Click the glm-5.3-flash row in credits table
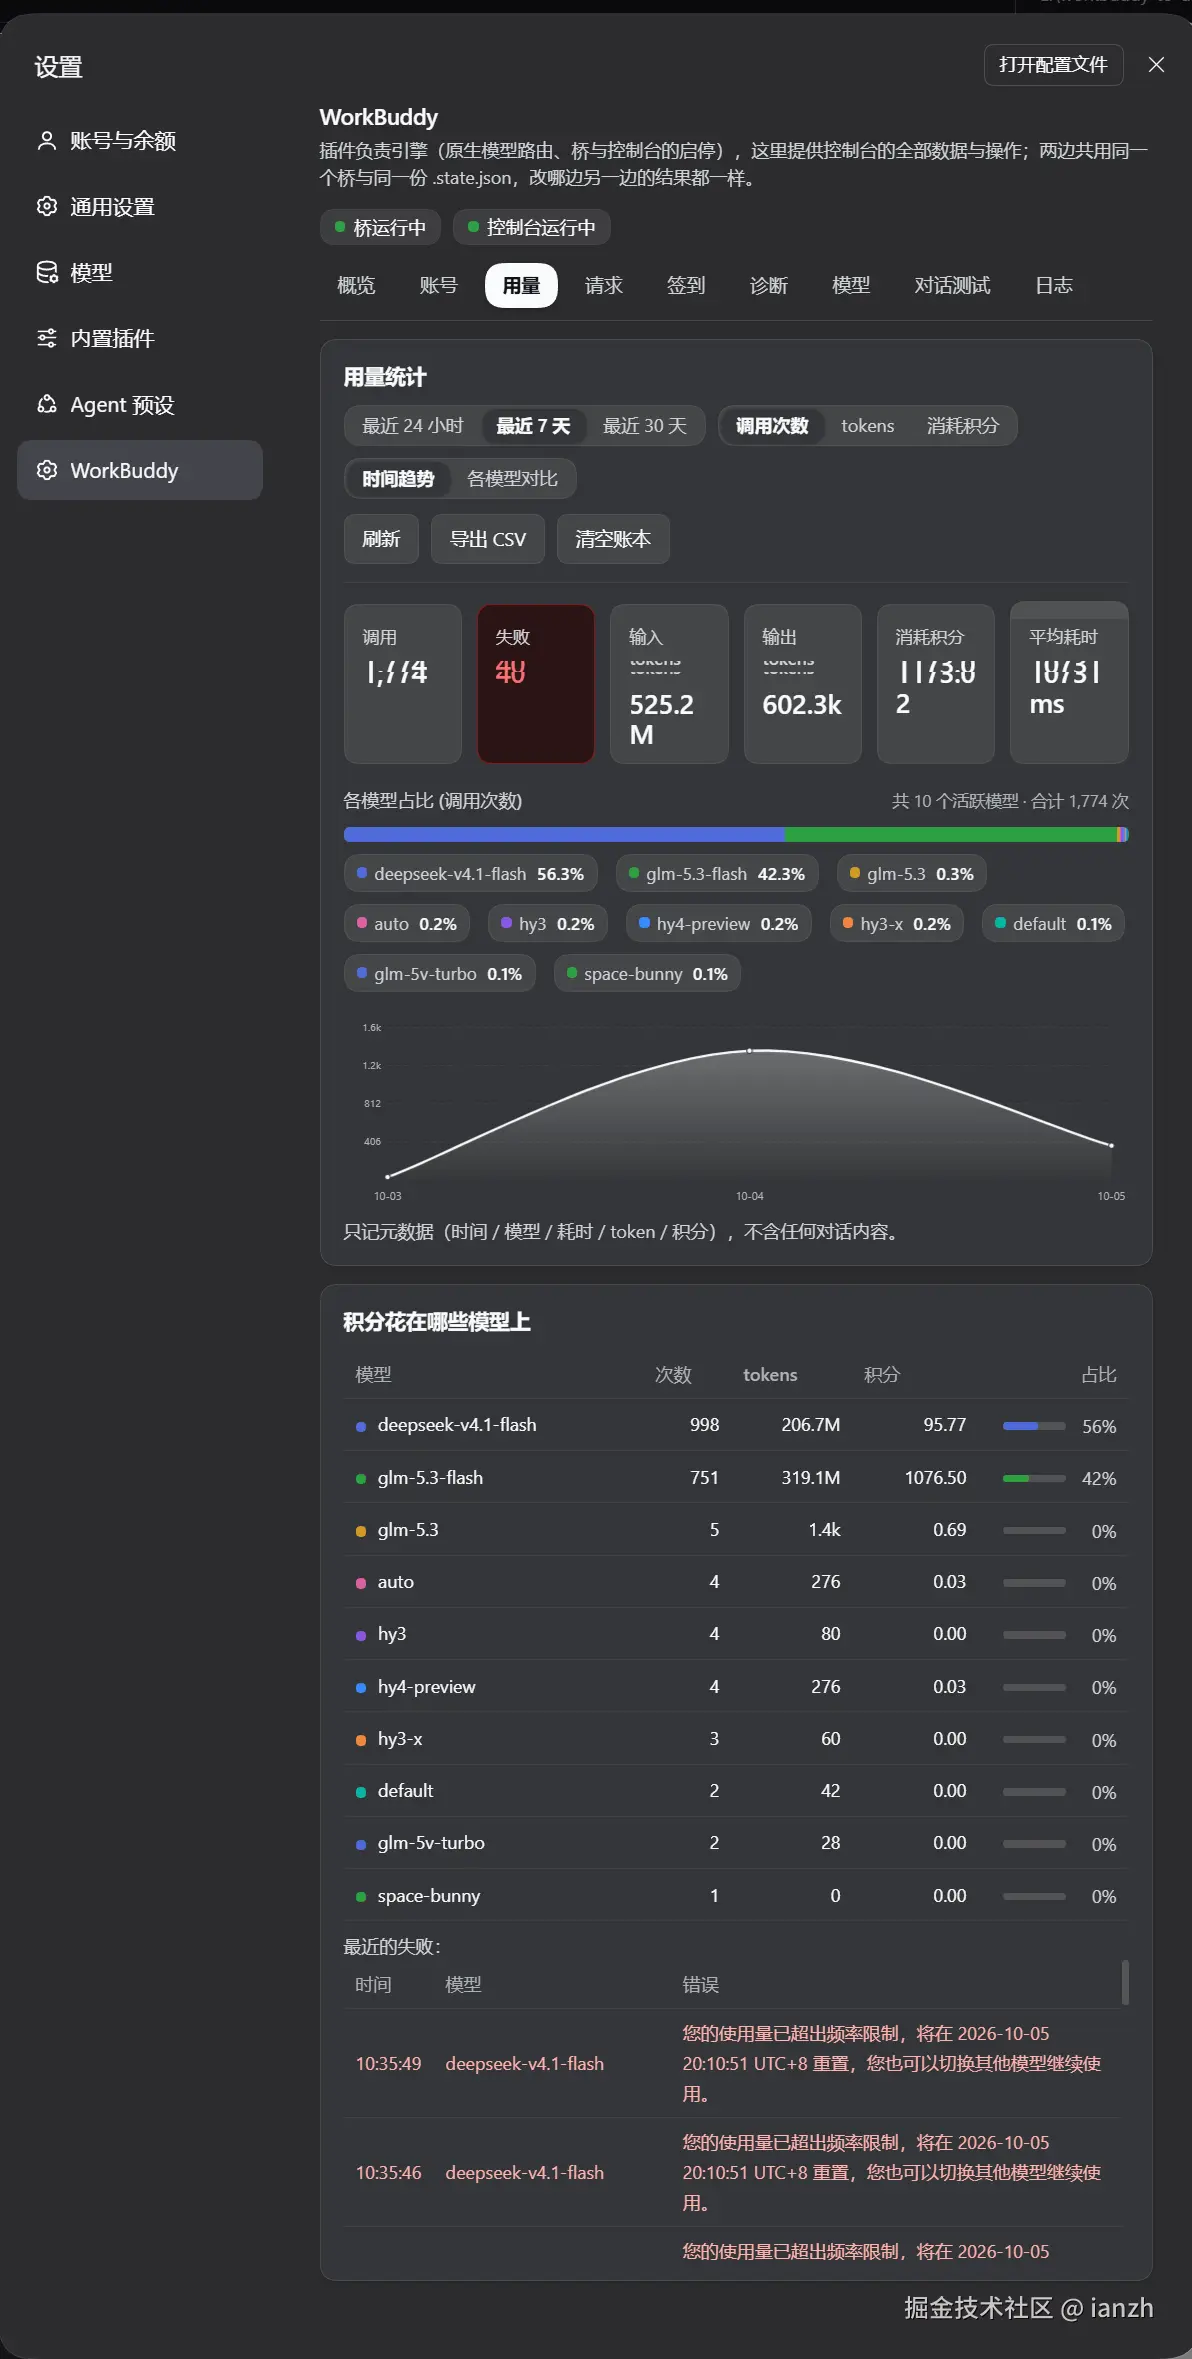Viewport: 1192px width, 2359px height. [736, 1478]
